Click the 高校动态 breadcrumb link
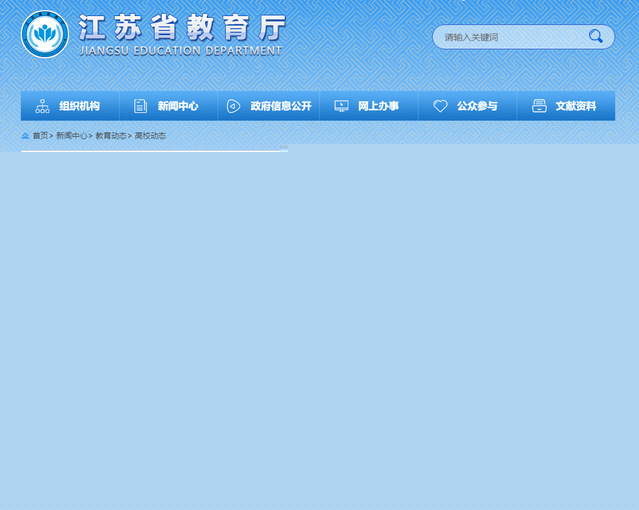The height and width of the screenshot is (510, 639). 150,135
